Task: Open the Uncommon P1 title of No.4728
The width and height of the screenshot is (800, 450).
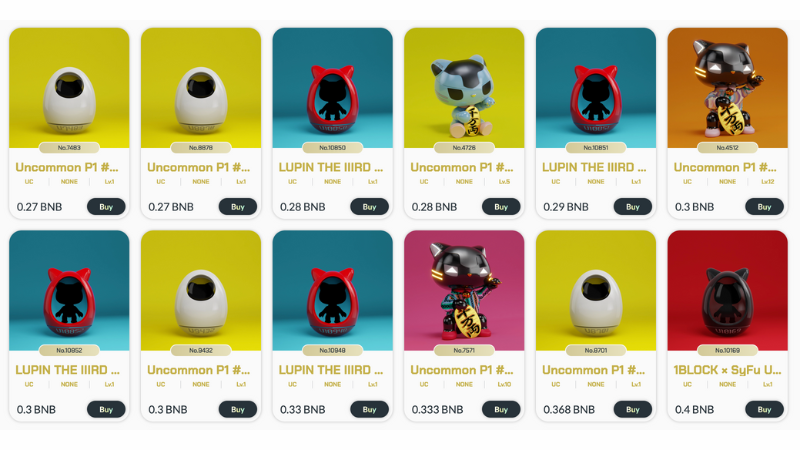Action: [x=462, y=167]
